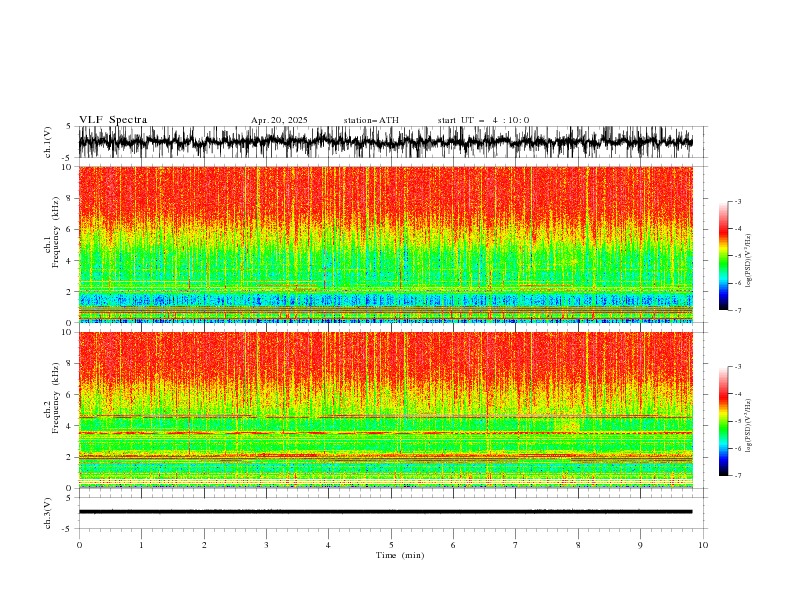The height and width of the screenshot is (612, 792).
Task: Click the 'Time (min)' axis label
Action: [400, 555]
